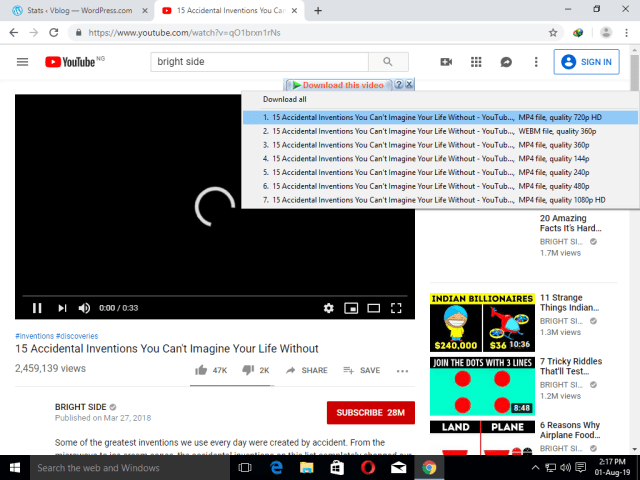Click the SUBSCRIBE 28M button
Screen dimensions: 640x480
tap(370, 413)
